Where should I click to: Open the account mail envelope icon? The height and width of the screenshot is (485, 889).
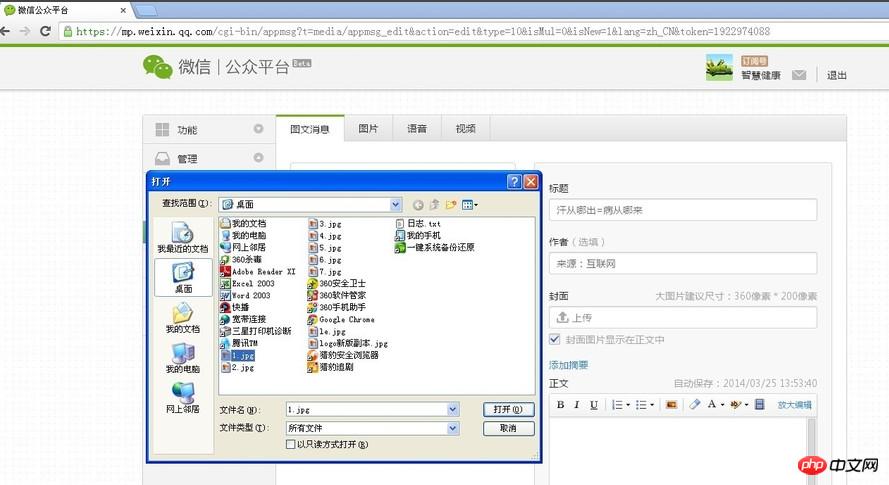coord(799,75)
